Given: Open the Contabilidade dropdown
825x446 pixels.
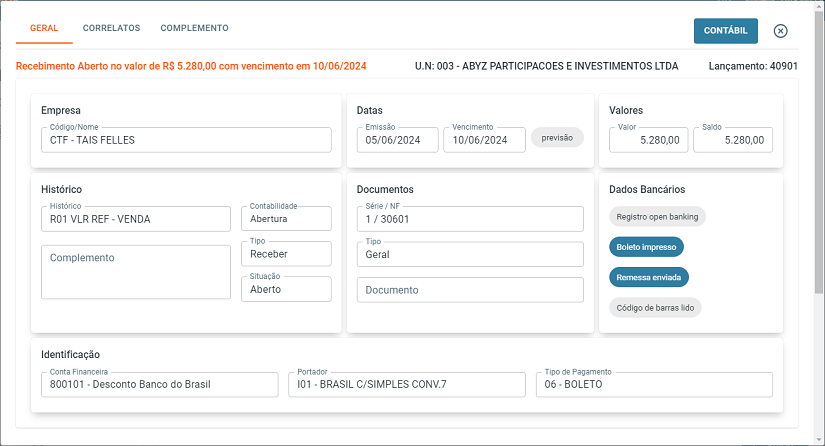Looking at the screenshot, I should coord(286,219).
